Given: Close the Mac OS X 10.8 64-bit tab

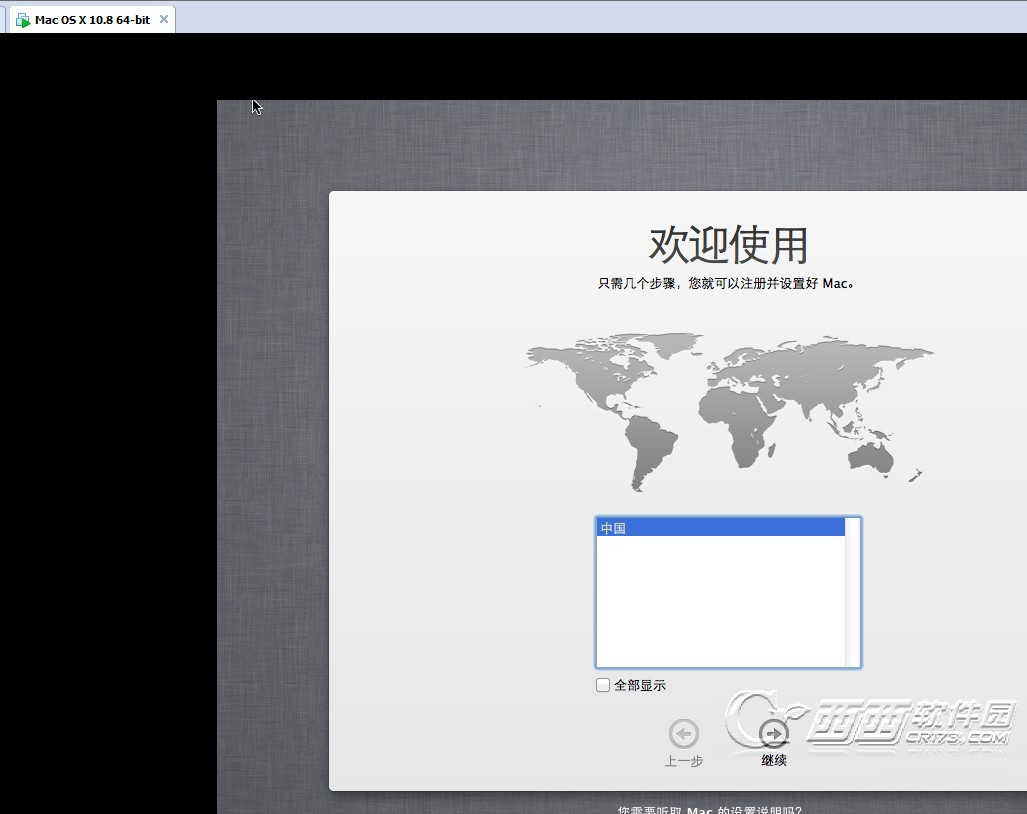Looking at the screenshot, I should [164, 19].
